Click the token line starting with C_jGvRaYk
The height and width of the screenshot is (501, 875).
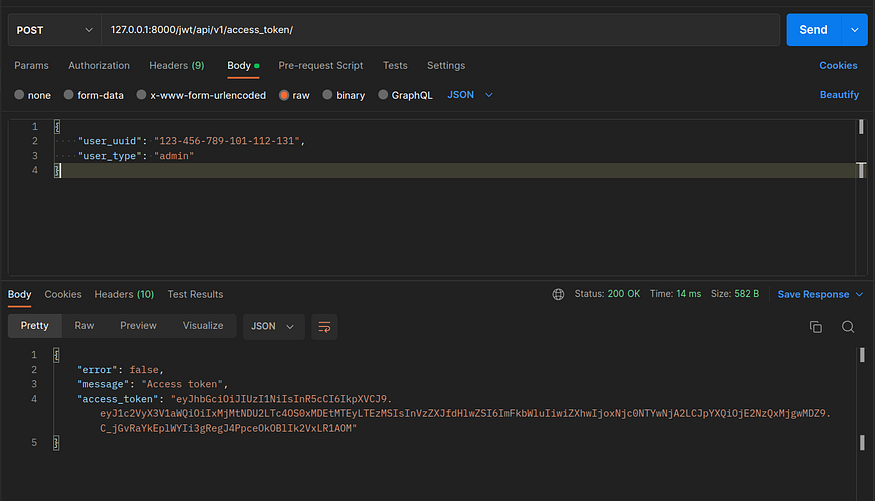228,428
